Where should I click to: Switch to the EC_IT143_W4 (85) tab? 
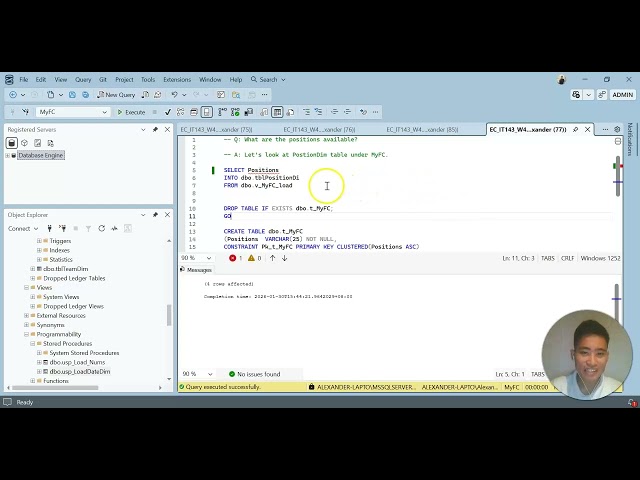pos(422,129)
